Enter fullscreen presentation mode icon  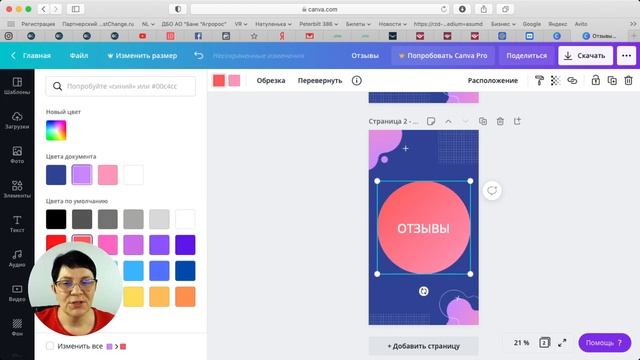tap(562, 342)
